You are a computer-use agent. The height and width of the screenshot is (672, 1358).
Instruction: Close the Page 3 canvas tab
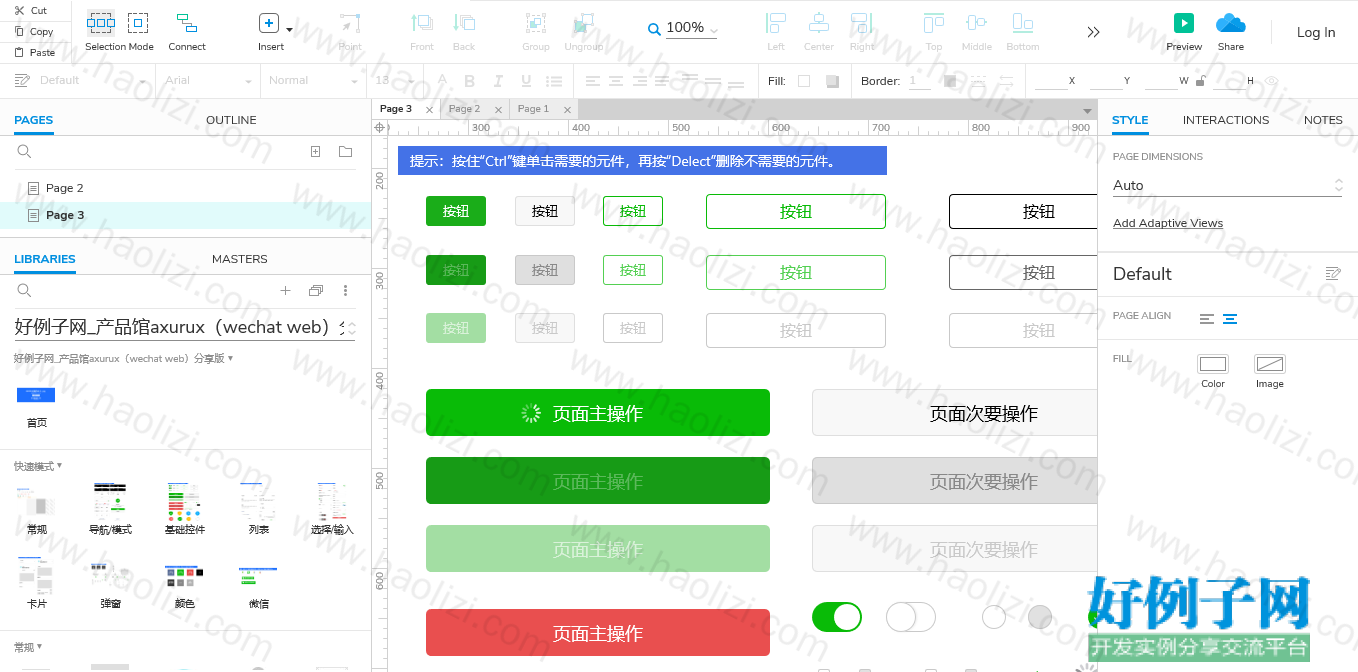pos(429,110)
